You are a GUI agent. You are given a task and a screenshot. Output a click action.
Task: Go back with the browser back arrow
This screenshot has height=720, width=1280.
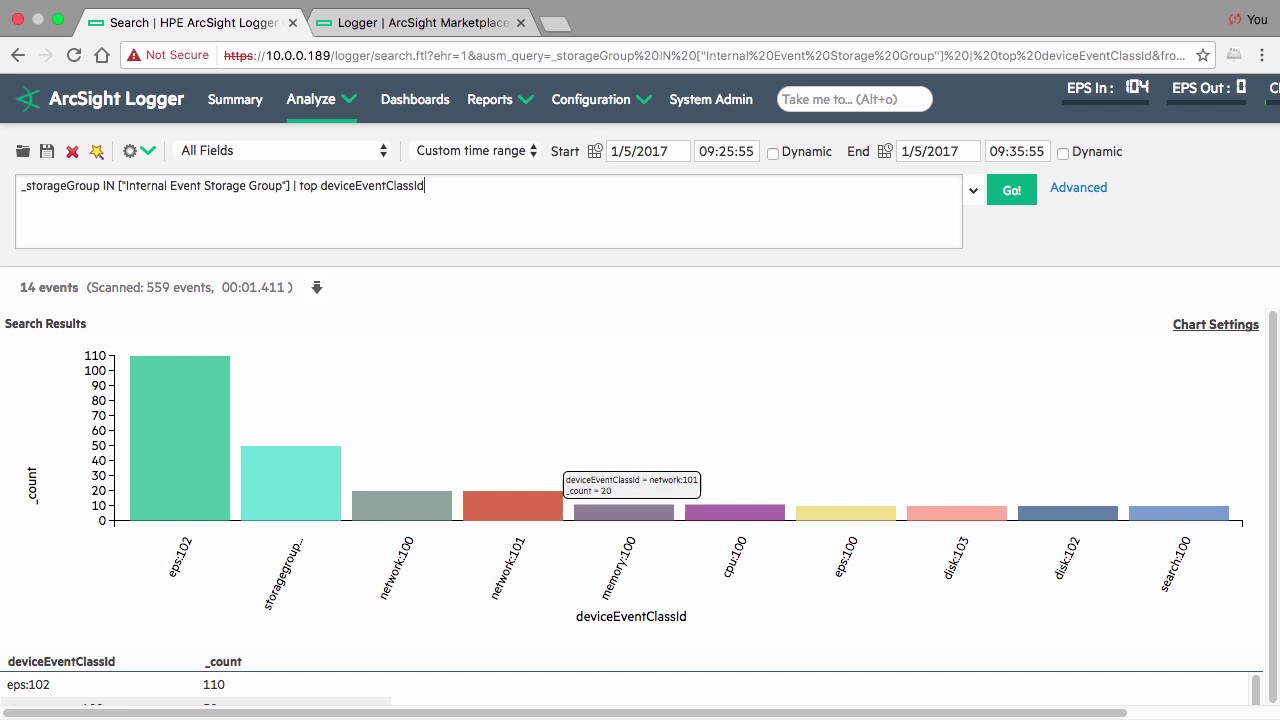(x=19, y=56)
